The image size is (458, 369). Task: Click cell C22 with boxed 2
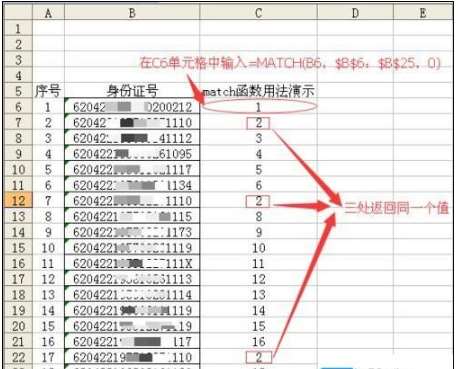point(258,357)
